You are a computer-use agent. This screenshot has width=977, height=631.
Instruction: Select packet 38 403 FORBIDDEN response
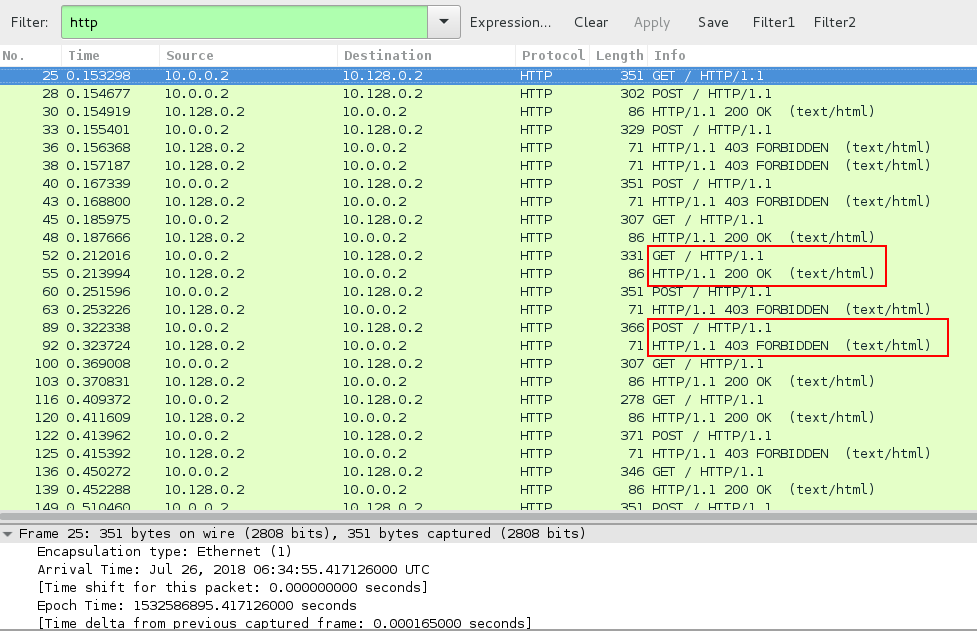pos(488,166)
